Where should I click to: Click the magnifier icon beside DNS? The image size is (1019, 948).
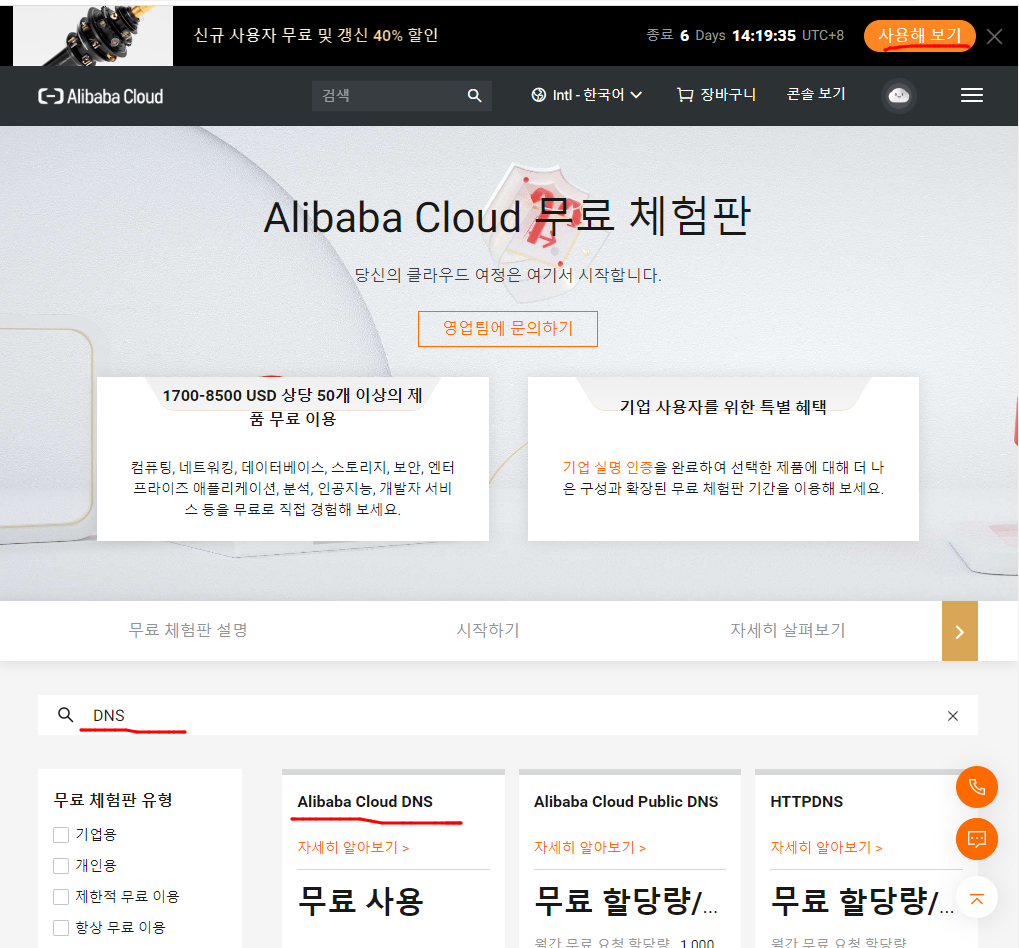66,715
